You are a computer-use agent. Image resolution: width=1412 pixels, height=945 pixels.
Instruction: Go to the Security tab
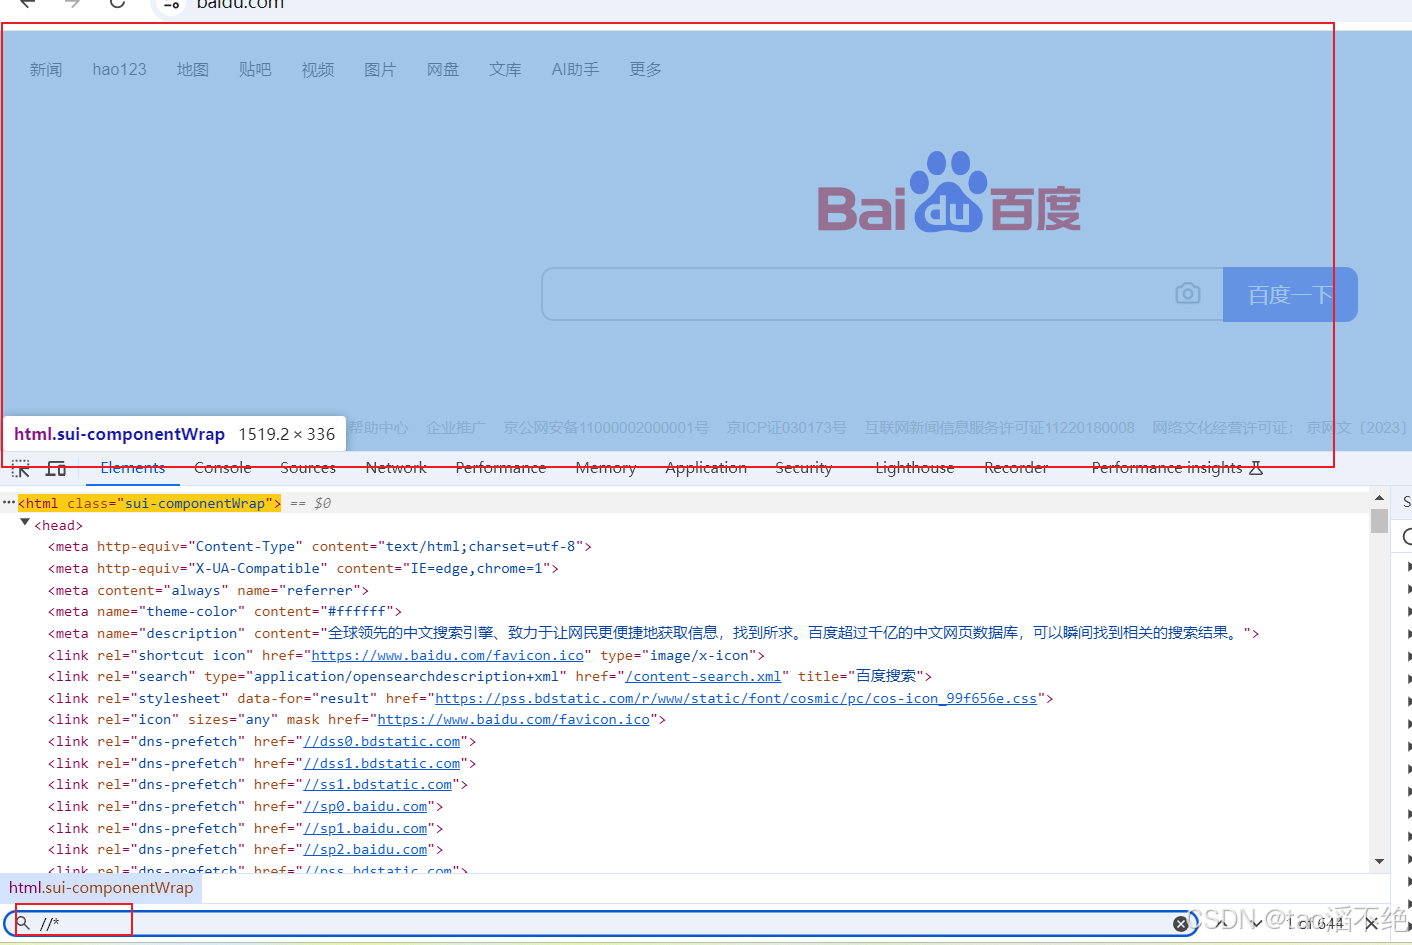pyautogui.click(x=804, y=468)
